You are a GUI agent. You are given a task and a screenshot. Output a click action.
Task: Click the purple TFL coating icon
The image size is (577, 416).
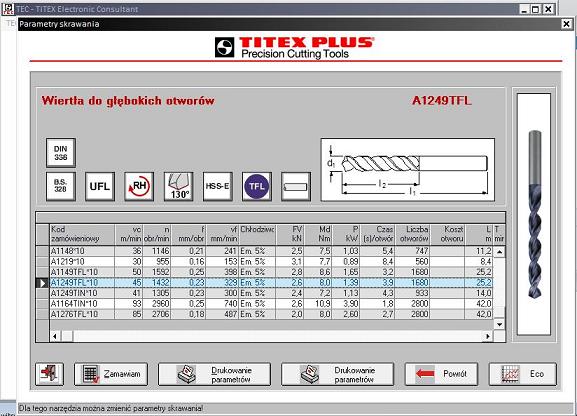click(257, 186)
